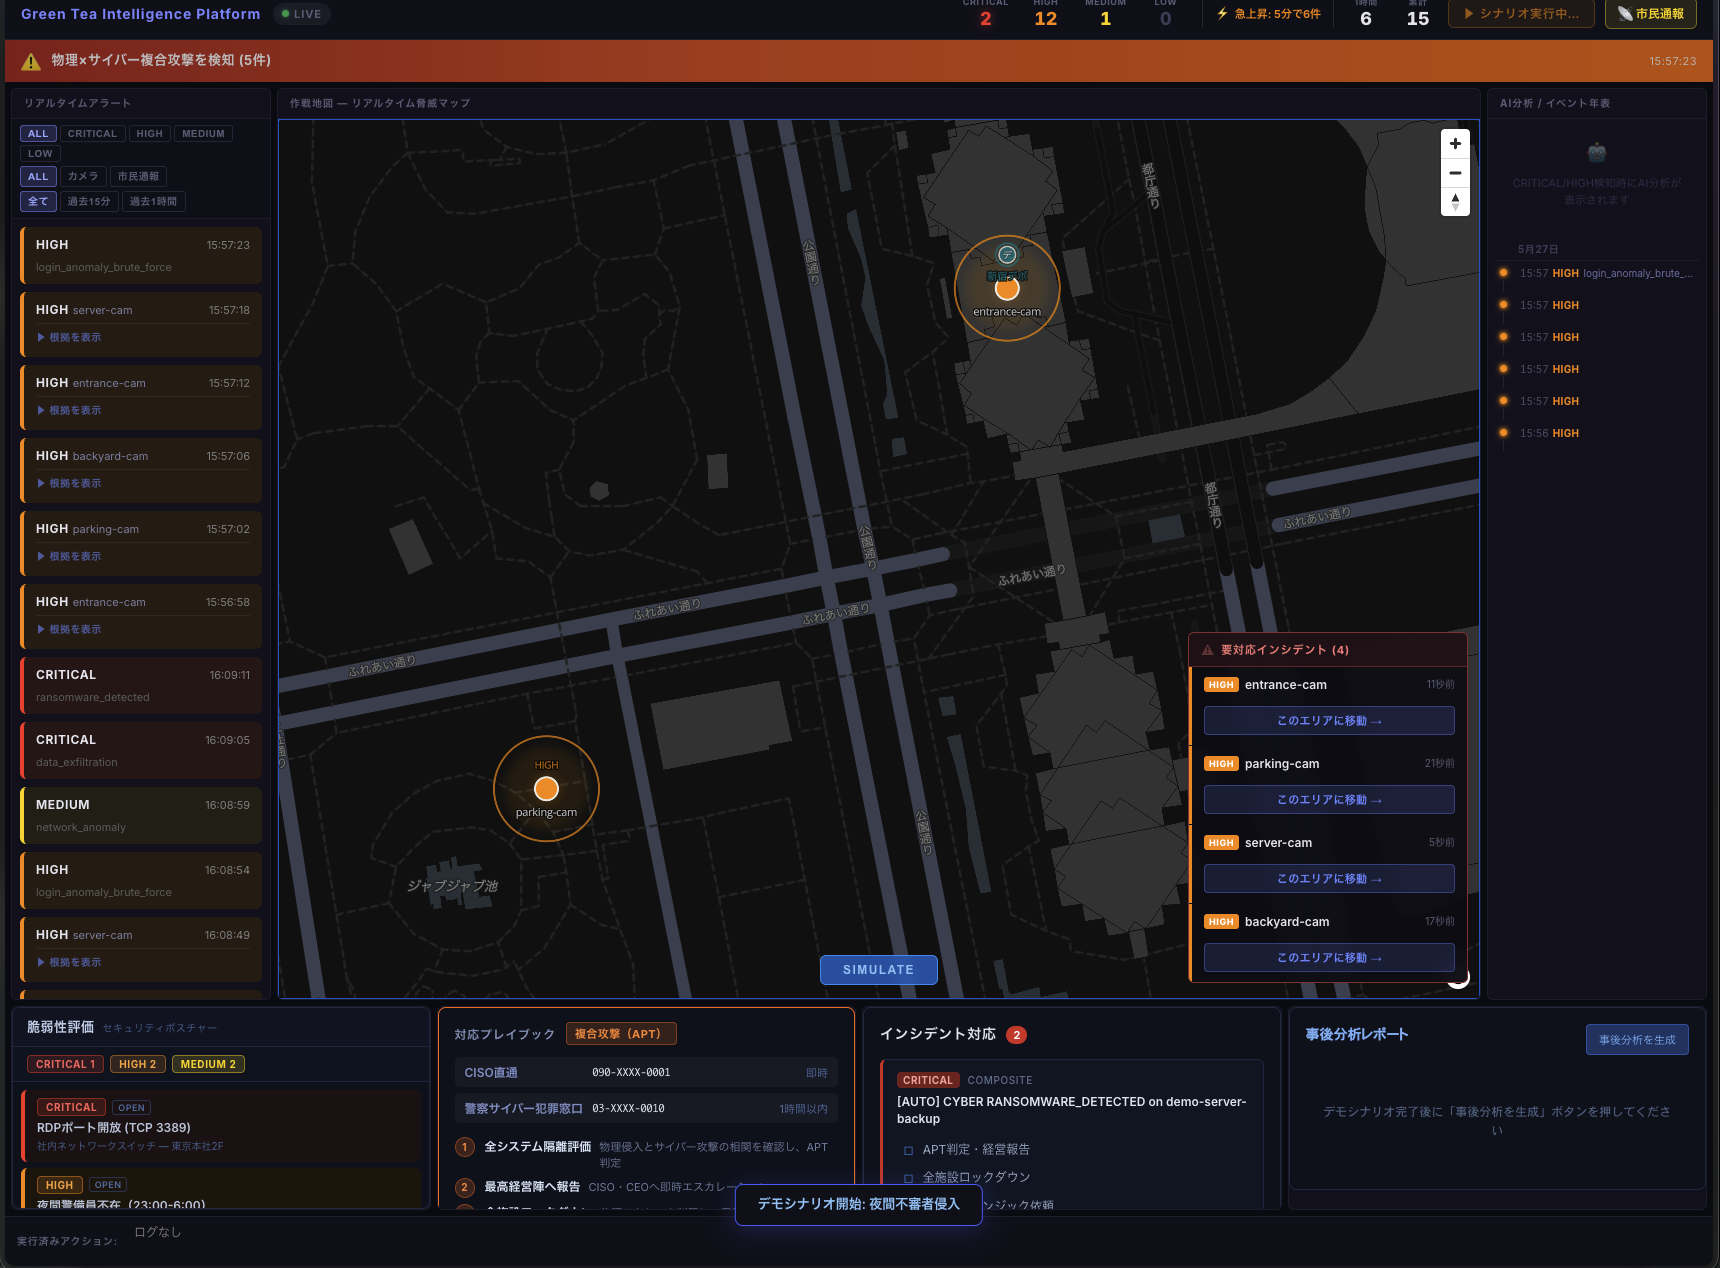1720x1268 pixels.
Task: Check the 全施設ロックダウン checkbox
Action: [908, 1178]
